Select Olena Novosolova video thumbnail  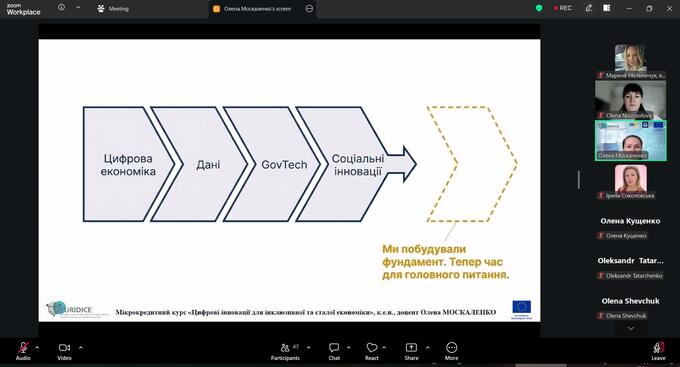pos(630,100)
